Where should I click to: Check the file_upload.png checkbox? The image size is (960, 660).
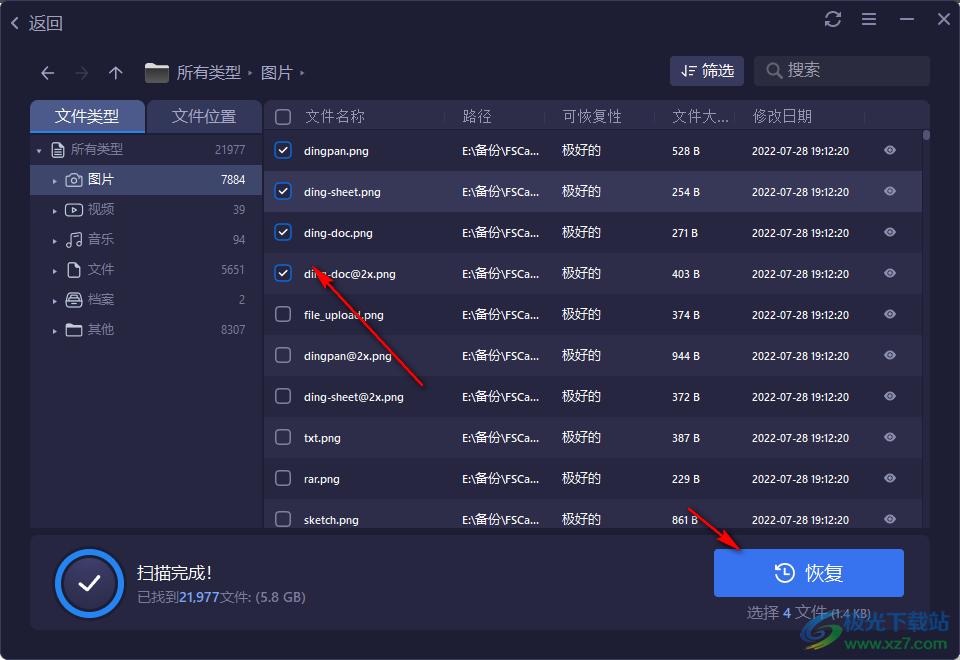[x=282, y=314]
